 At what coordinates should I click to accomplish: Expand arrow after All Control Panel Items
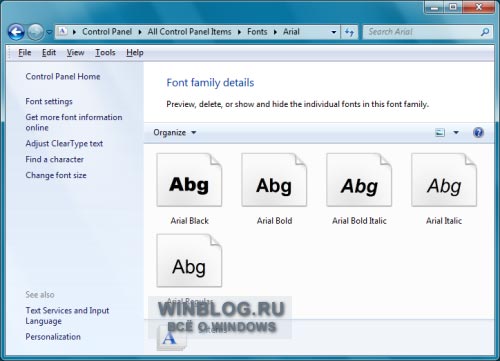(x=239, y=32)
